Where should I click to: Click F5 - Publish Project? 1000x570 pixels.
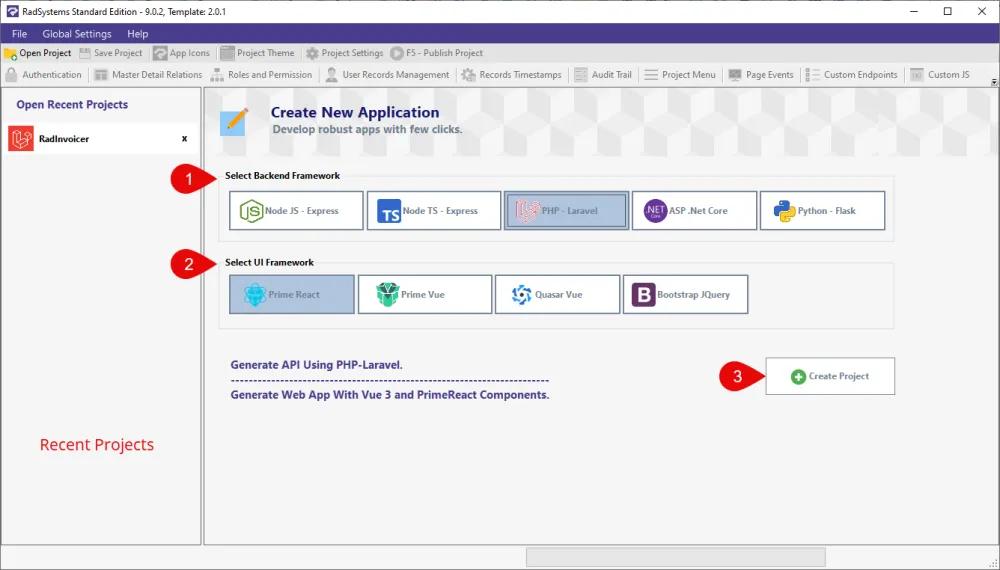click(437, 53)
